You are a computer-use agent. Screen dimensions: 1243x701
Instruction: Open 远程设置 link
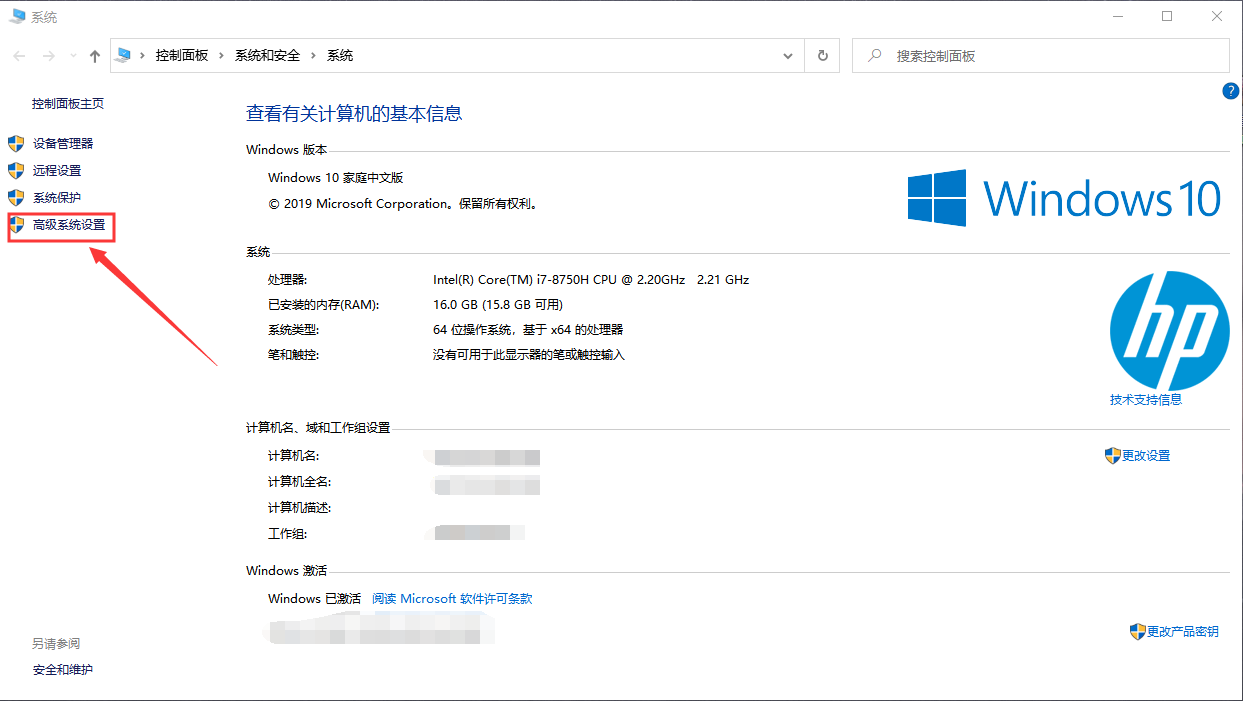(x=57, y=171)
